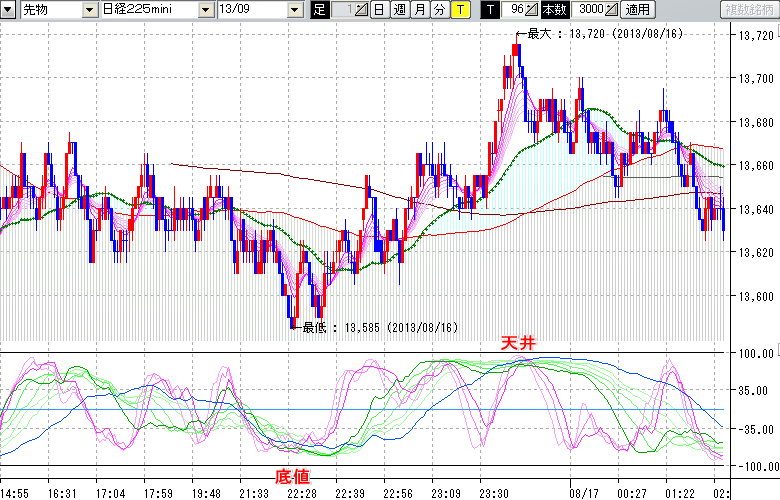Click the 適用 apply button
The image size is (780, 500).
coord(637,10)
